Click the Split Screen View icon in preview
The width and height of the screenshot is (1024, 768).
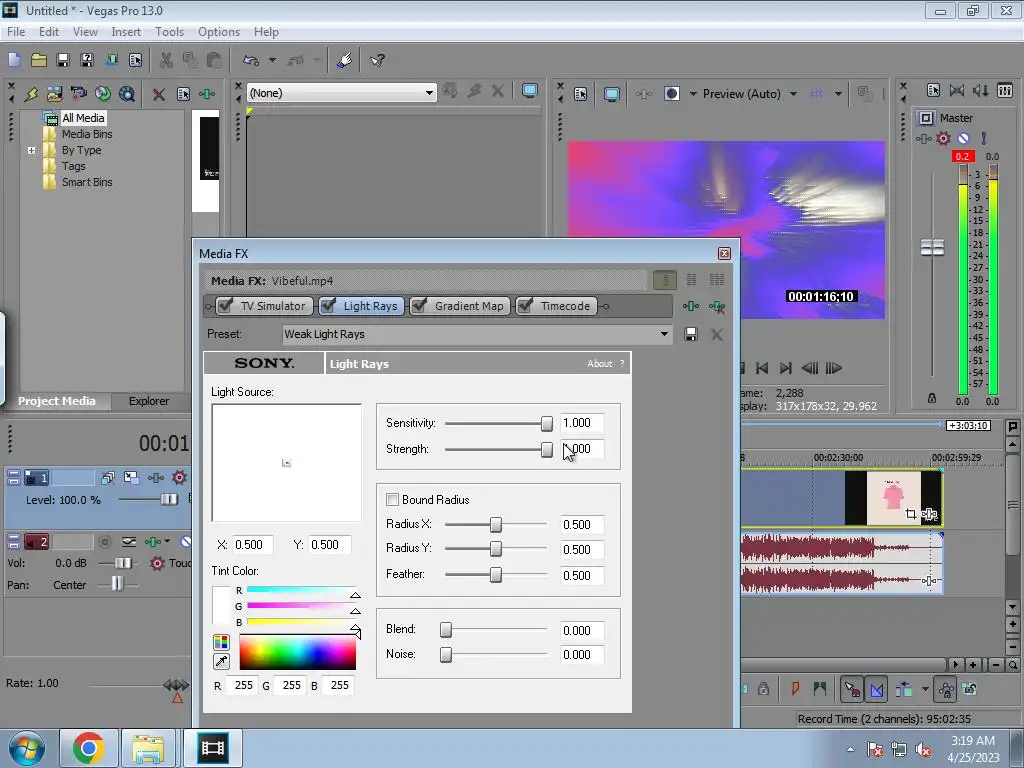pyautogui.click(x=672, y=94)
